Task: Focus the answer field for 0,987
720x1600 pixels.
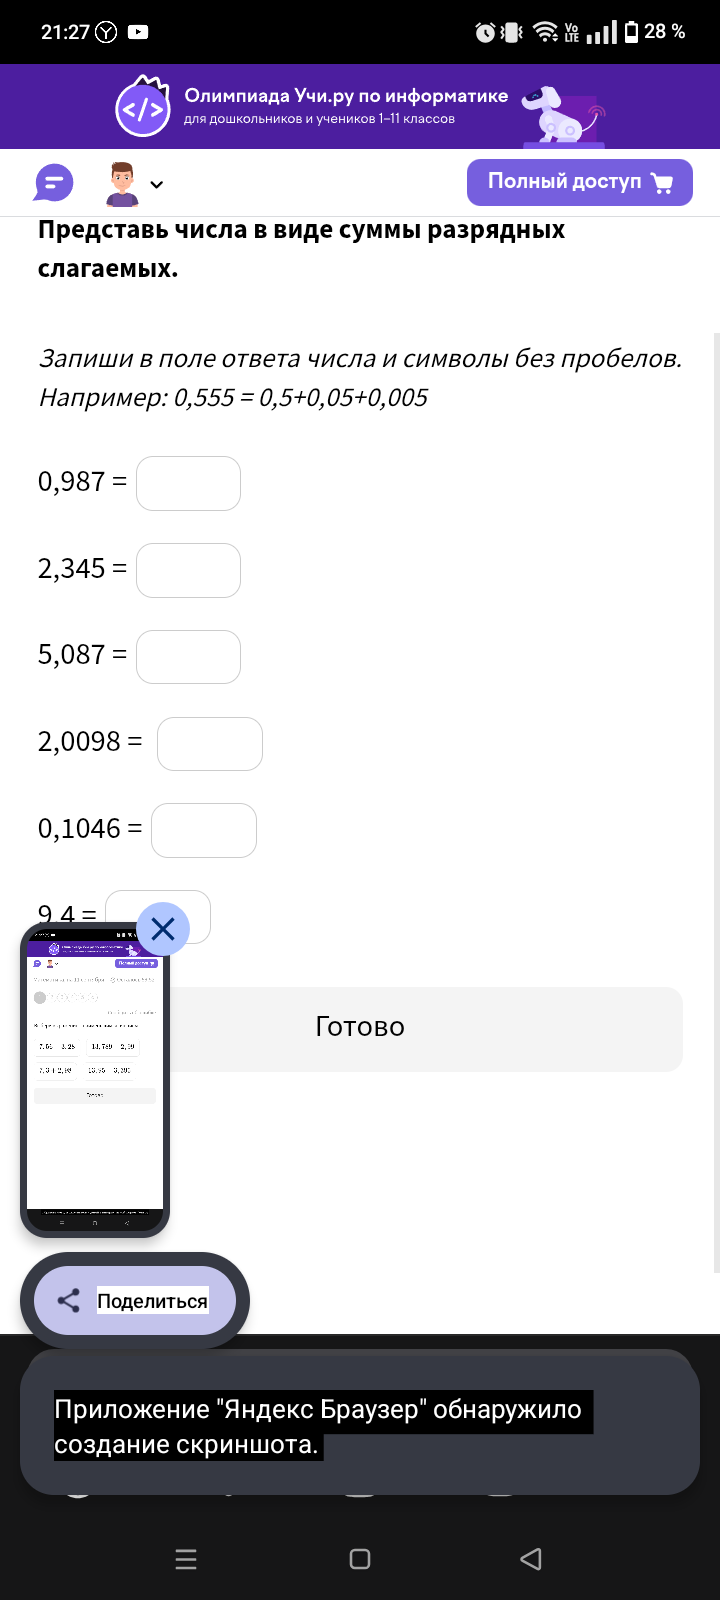Action: coord(188,483)
